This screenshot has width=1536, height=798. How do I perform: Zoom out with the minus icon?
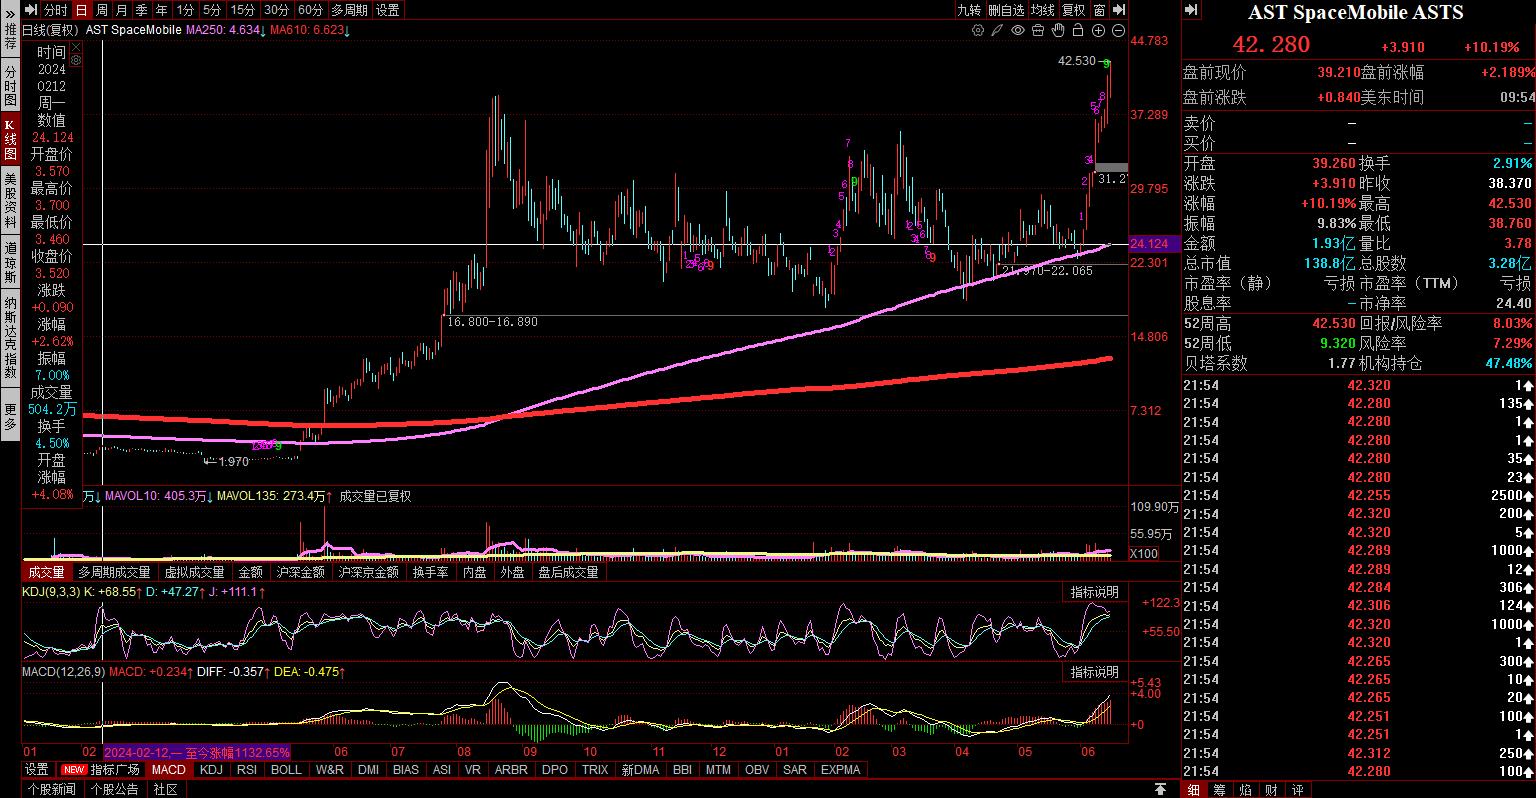click(x=1118, y=30)
